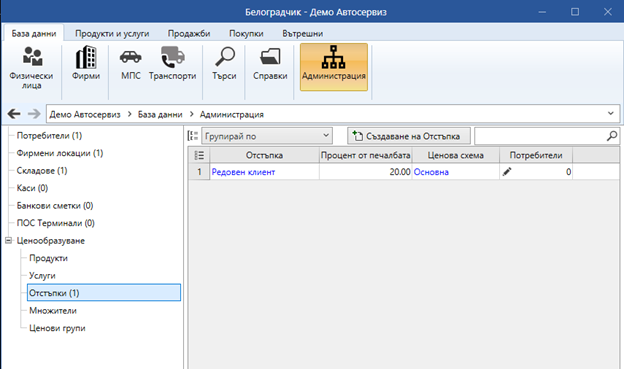
Task: Select ПОС Терминали (0) tree item
Action: [56, 223]
